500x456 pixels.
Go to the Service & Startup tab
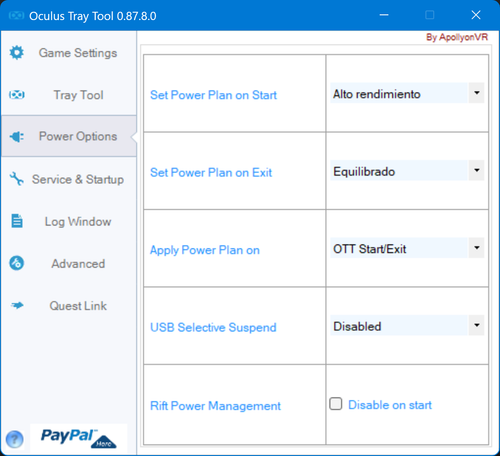click(69, 179)
